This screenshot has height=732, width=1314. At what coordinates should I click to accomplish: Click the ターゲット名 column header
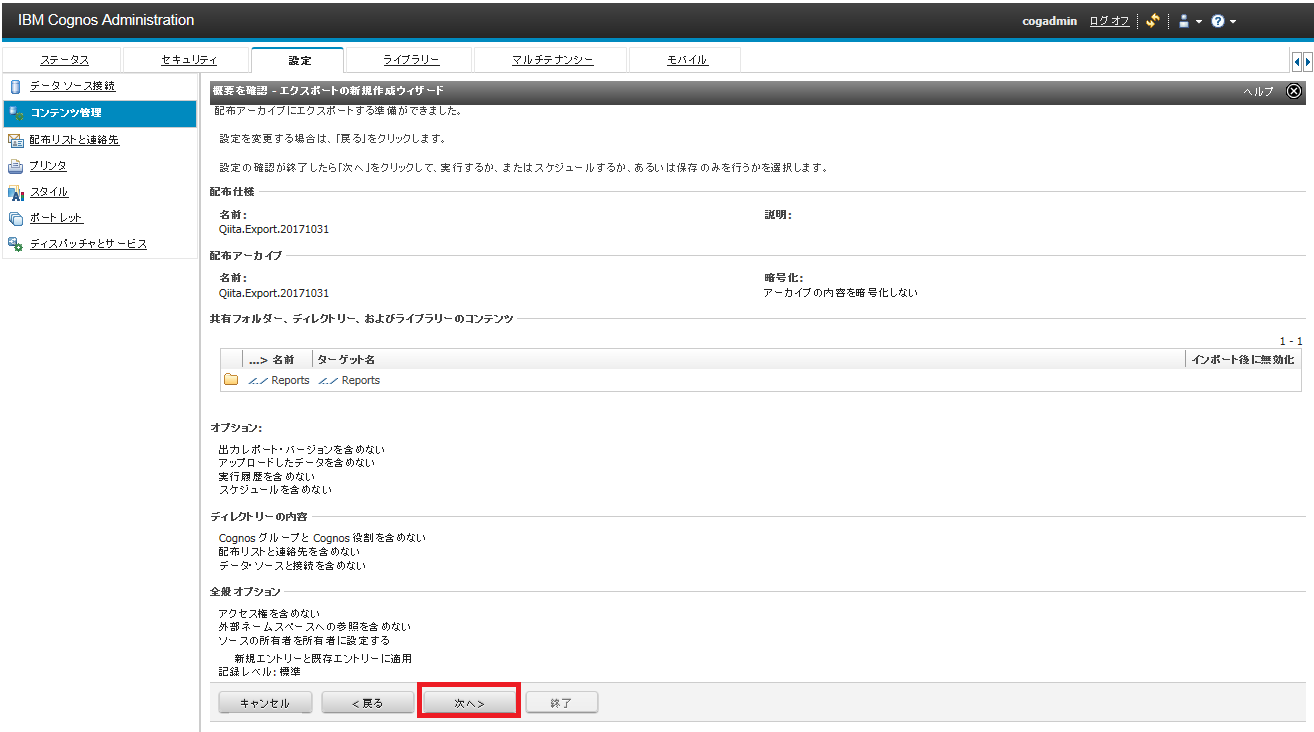[x=346, y=359]
